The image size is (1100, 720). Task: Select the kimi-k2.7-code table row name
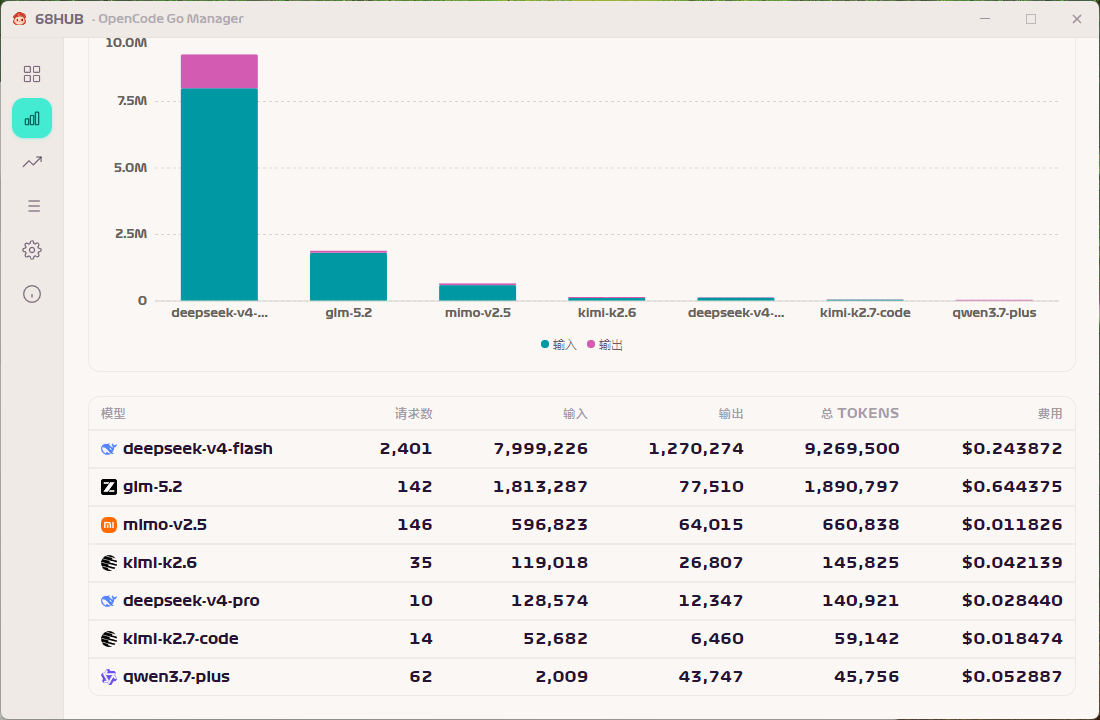(181, 639)
